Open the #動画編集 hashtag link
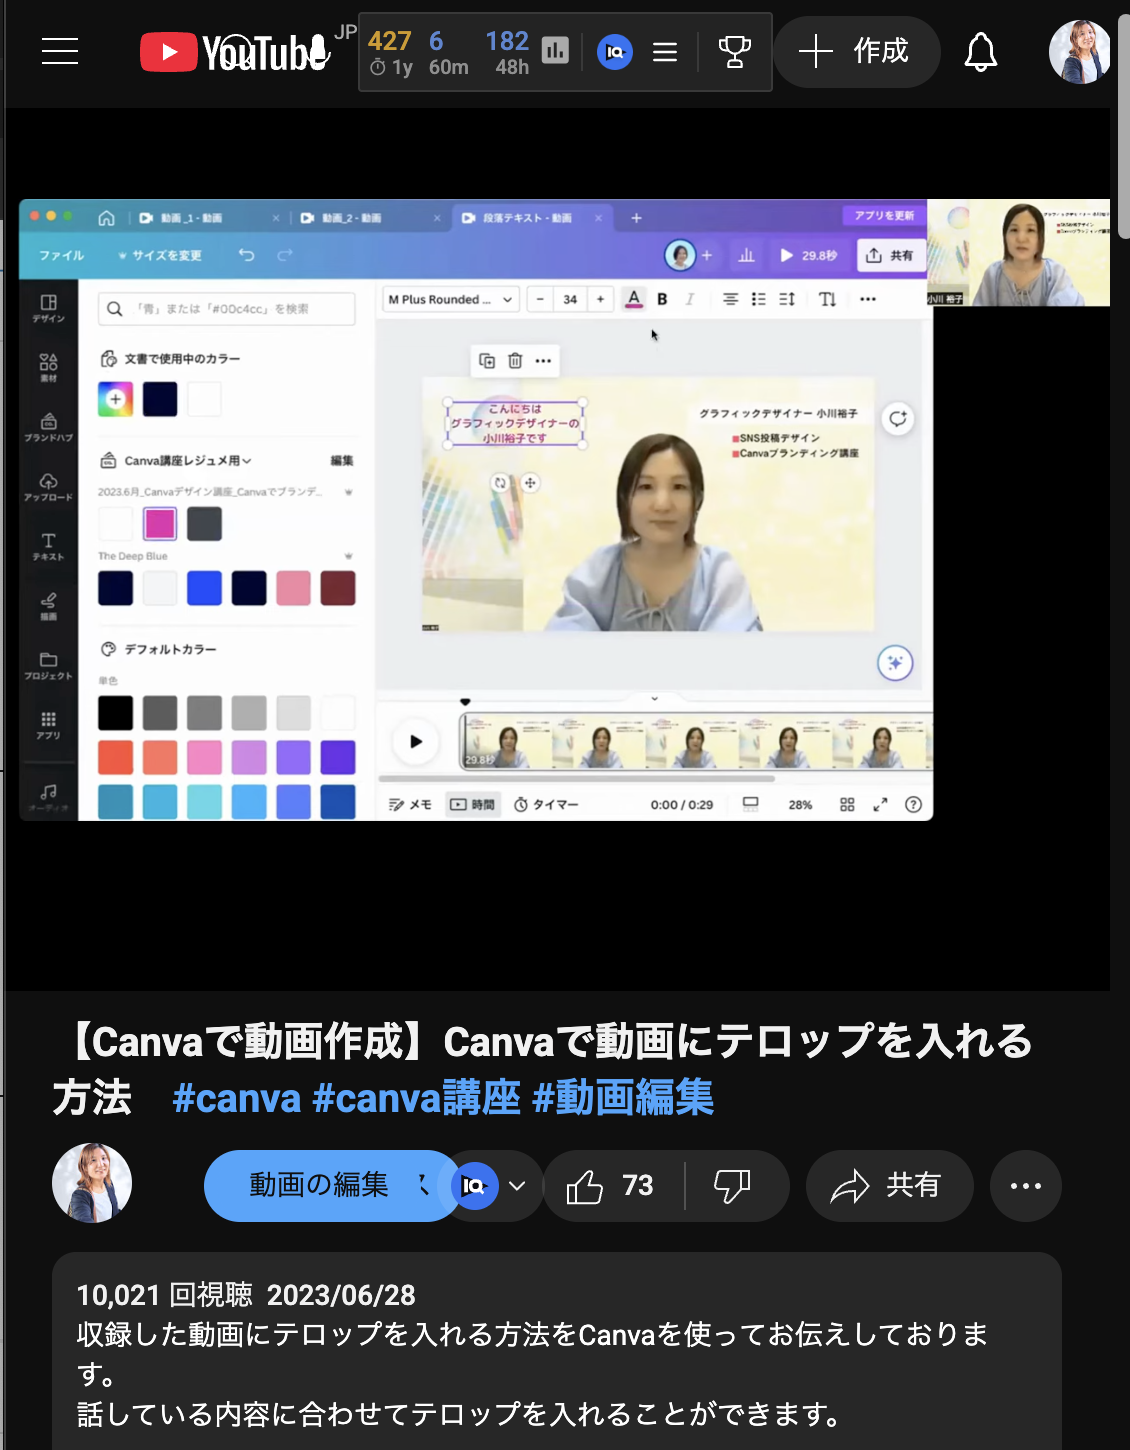 [x=623, y=1098]
